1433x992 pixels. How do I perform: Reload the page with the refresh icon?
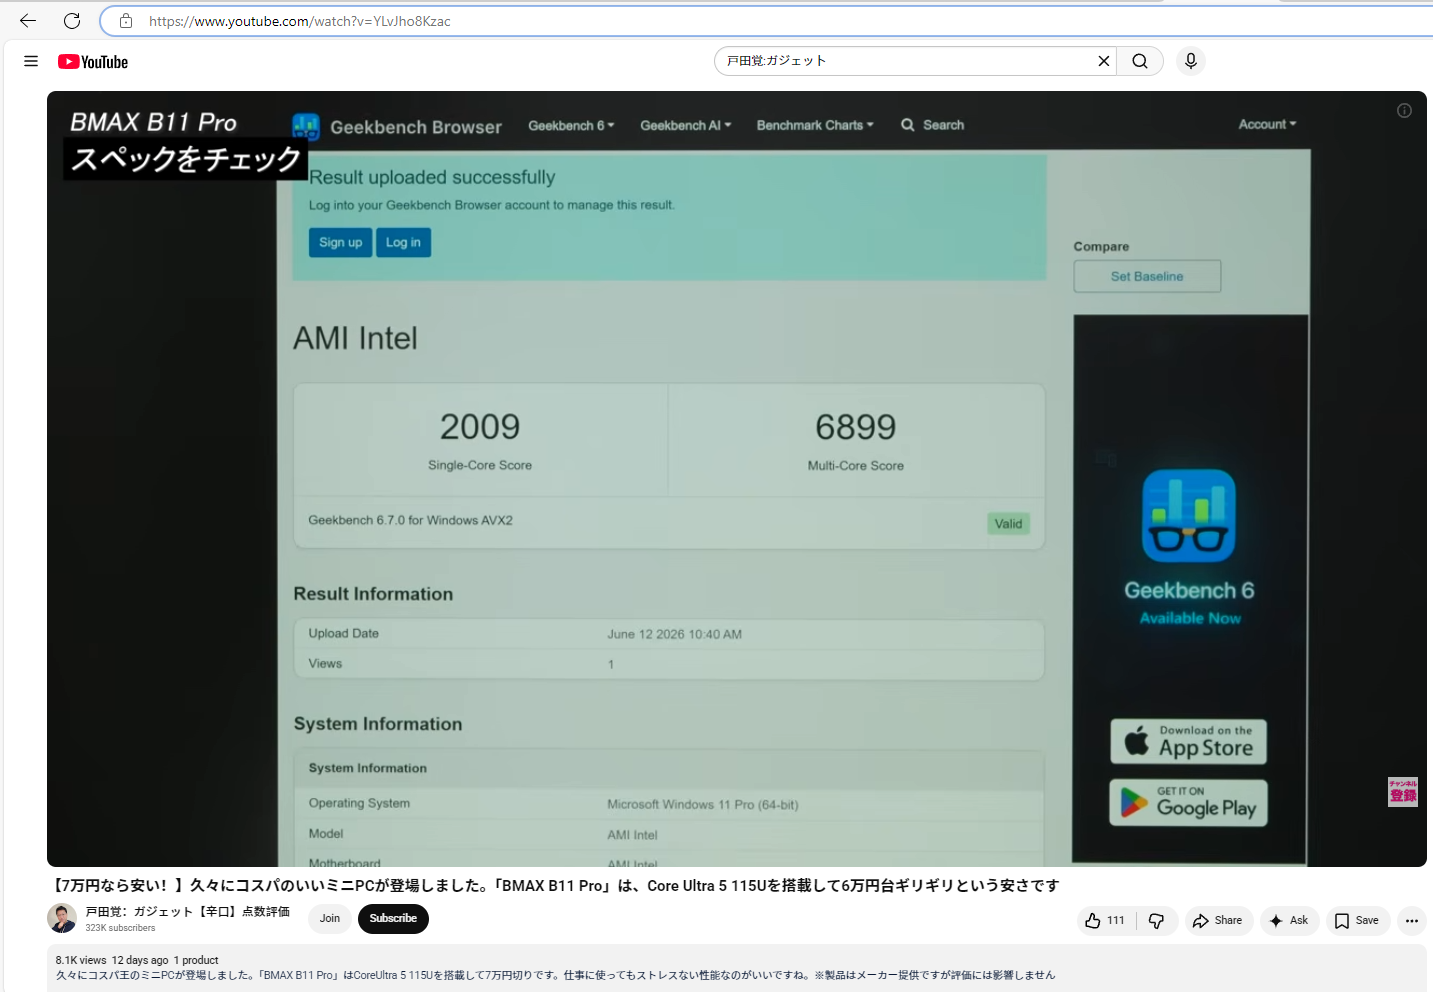coord(72,21)
